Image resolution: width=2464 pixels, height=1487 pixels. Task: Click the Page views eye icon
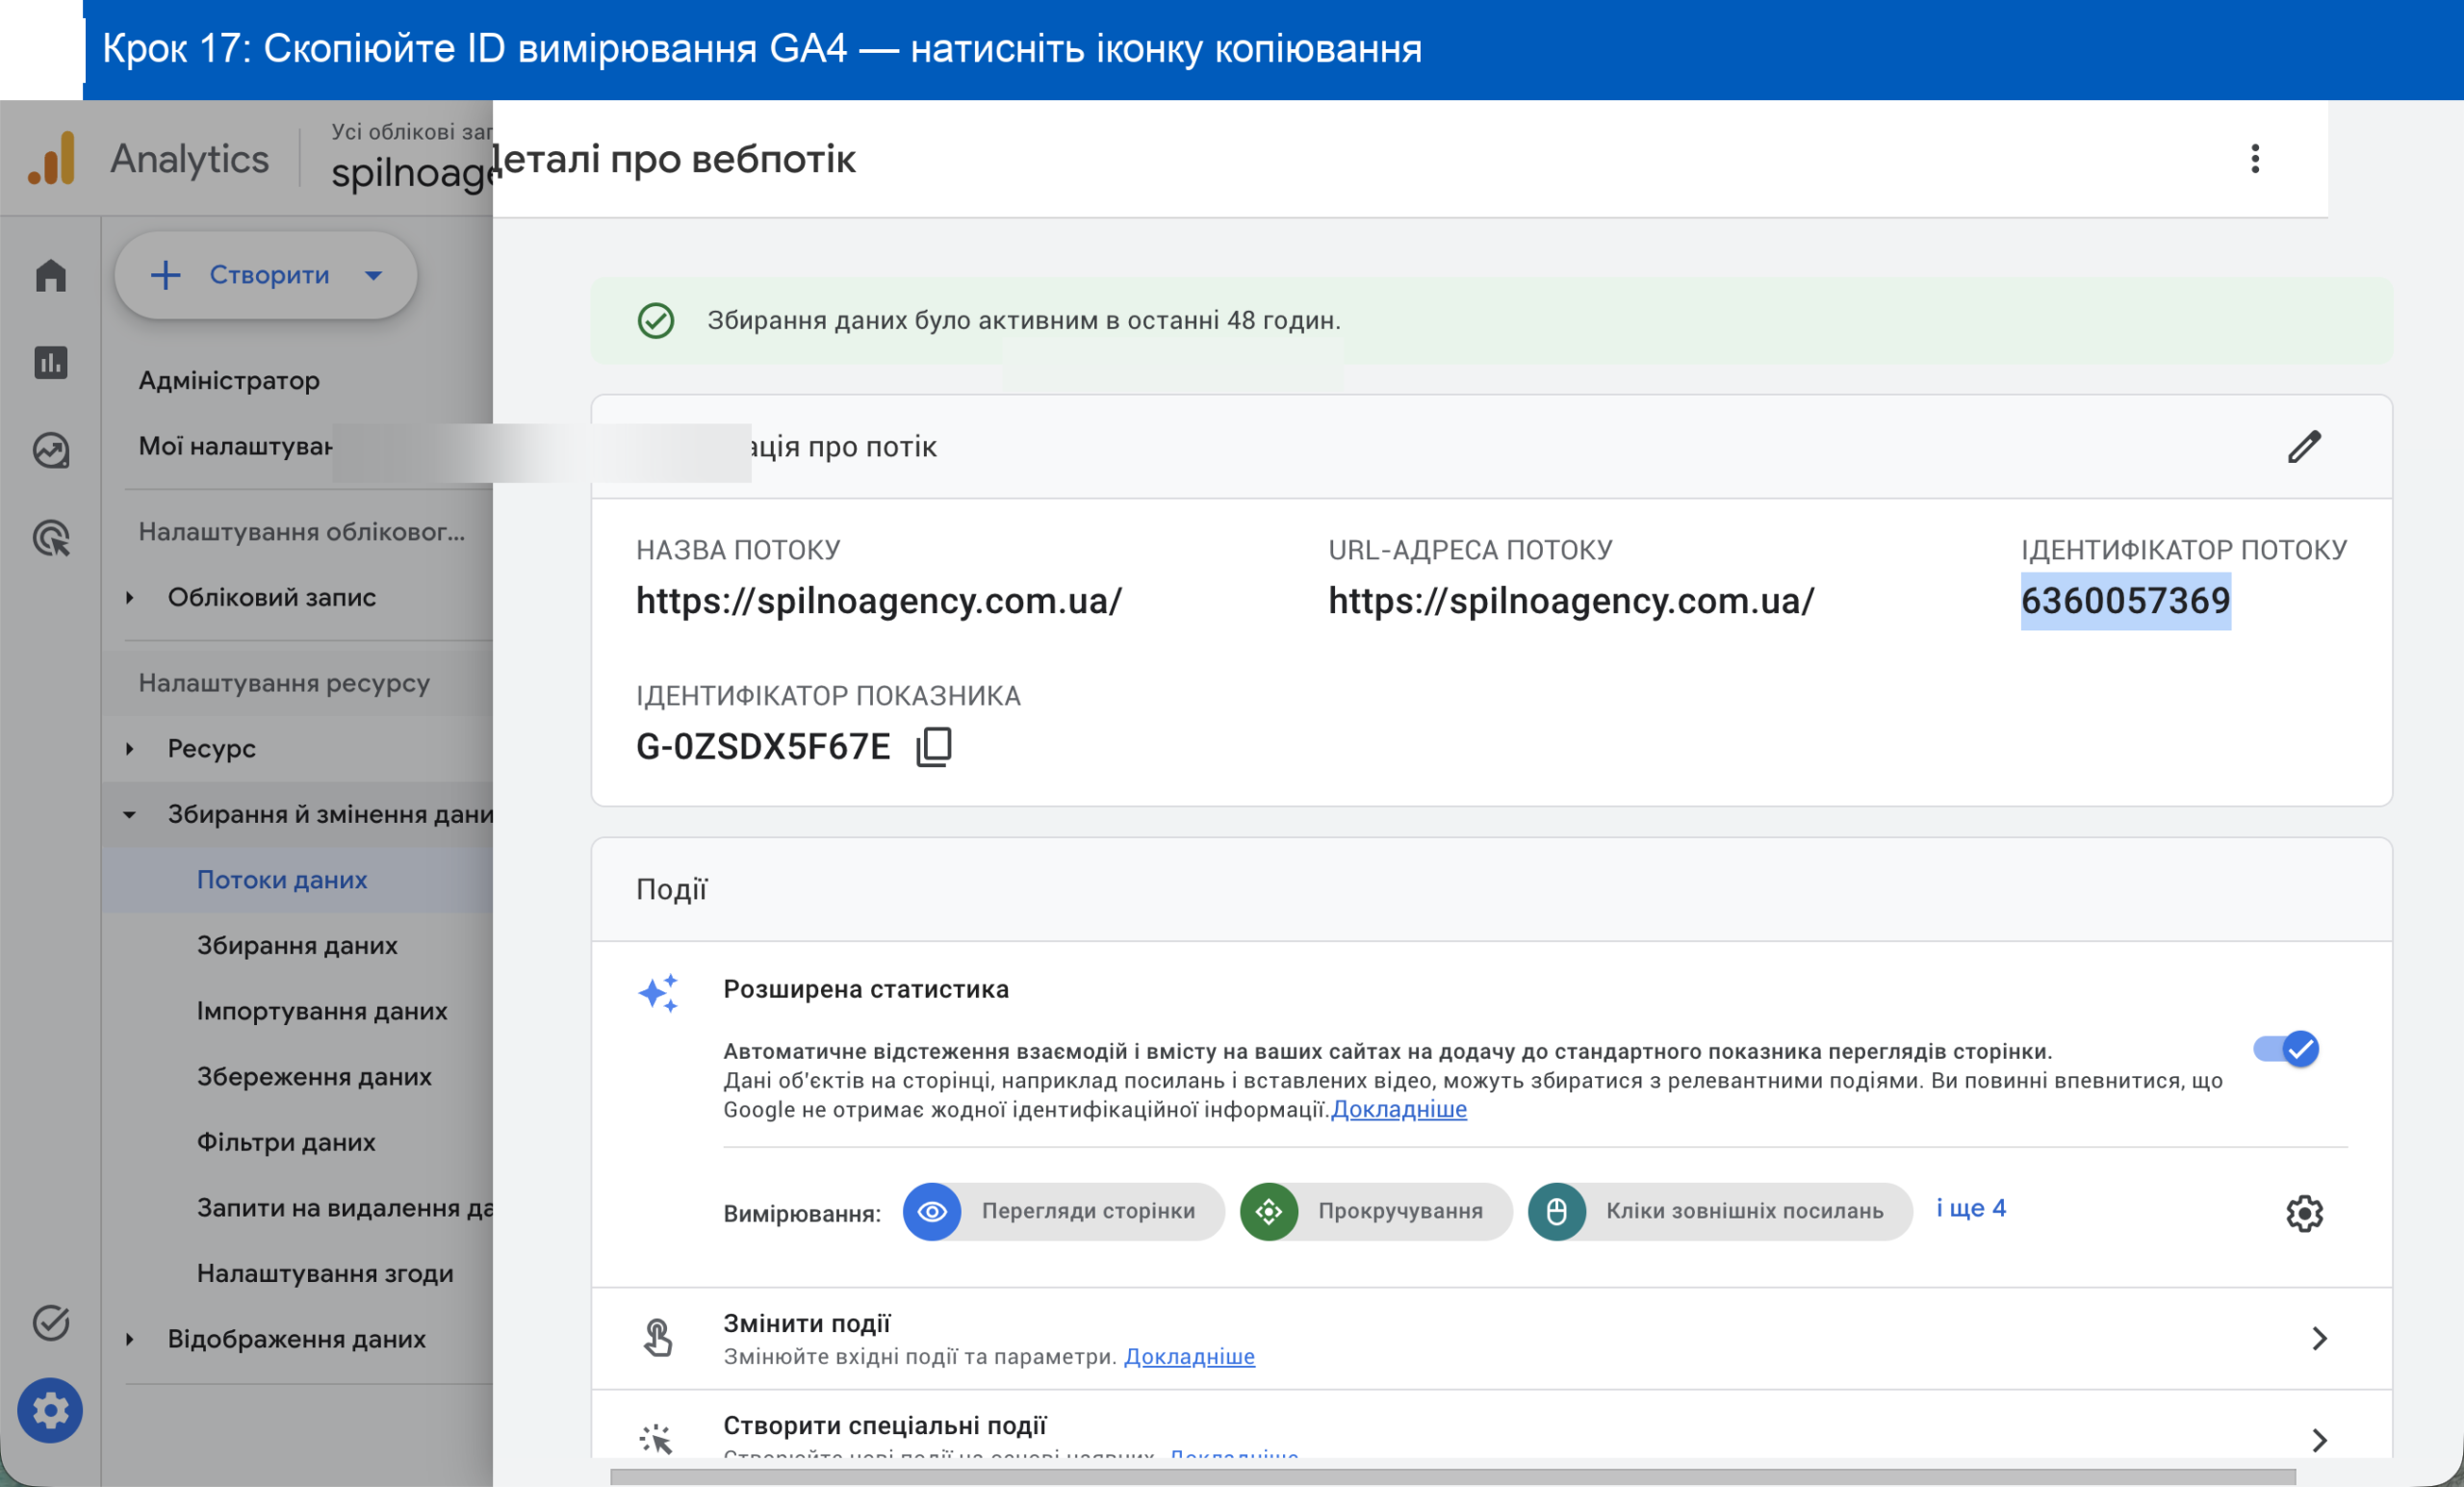932,1212
